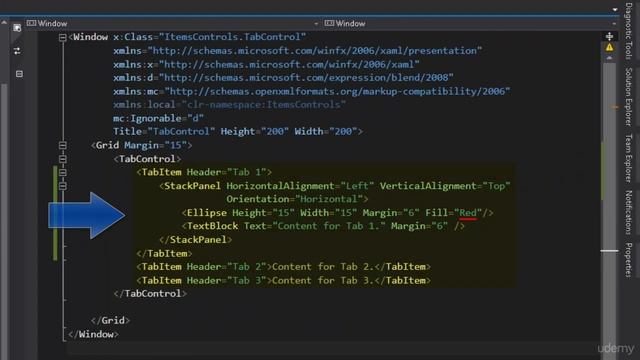The image size is (640, 360).
Task: Click the up arrow at far left edge
Action: 4,23
